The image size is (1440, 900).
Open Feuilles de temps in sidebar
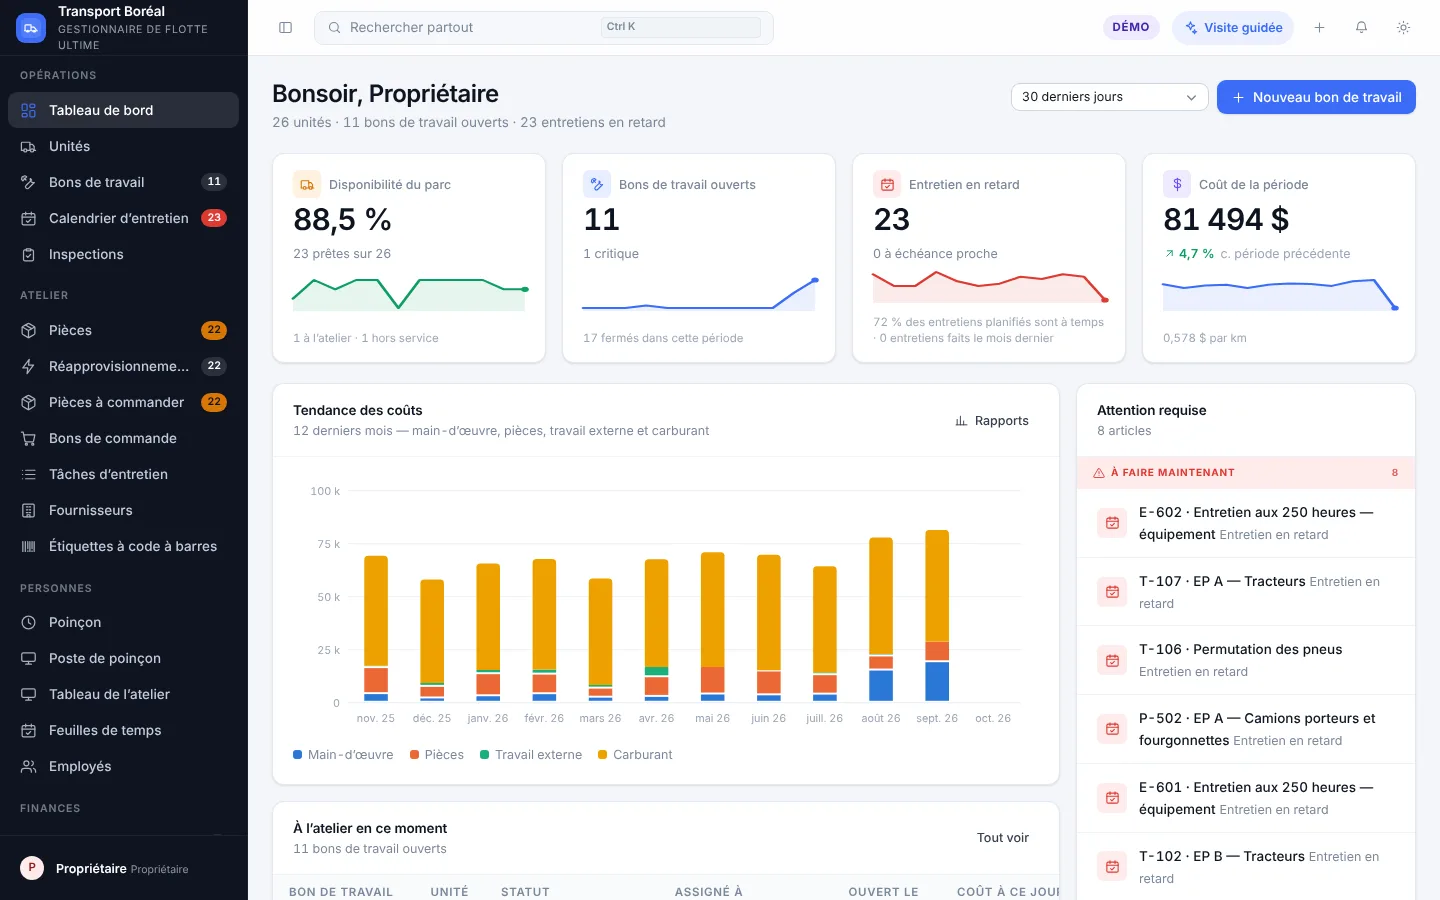click(x=123, y=730)
